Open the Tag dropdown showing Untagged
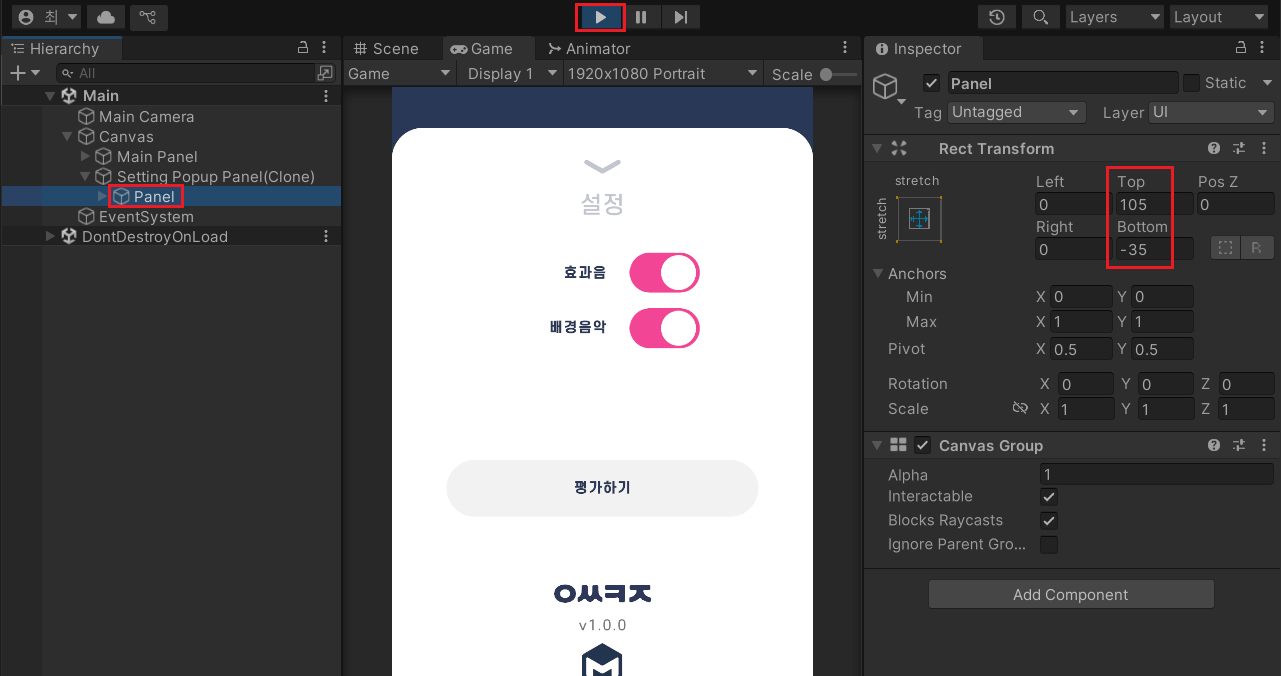Screen dimensions: 1281x676 (1016, 112)
